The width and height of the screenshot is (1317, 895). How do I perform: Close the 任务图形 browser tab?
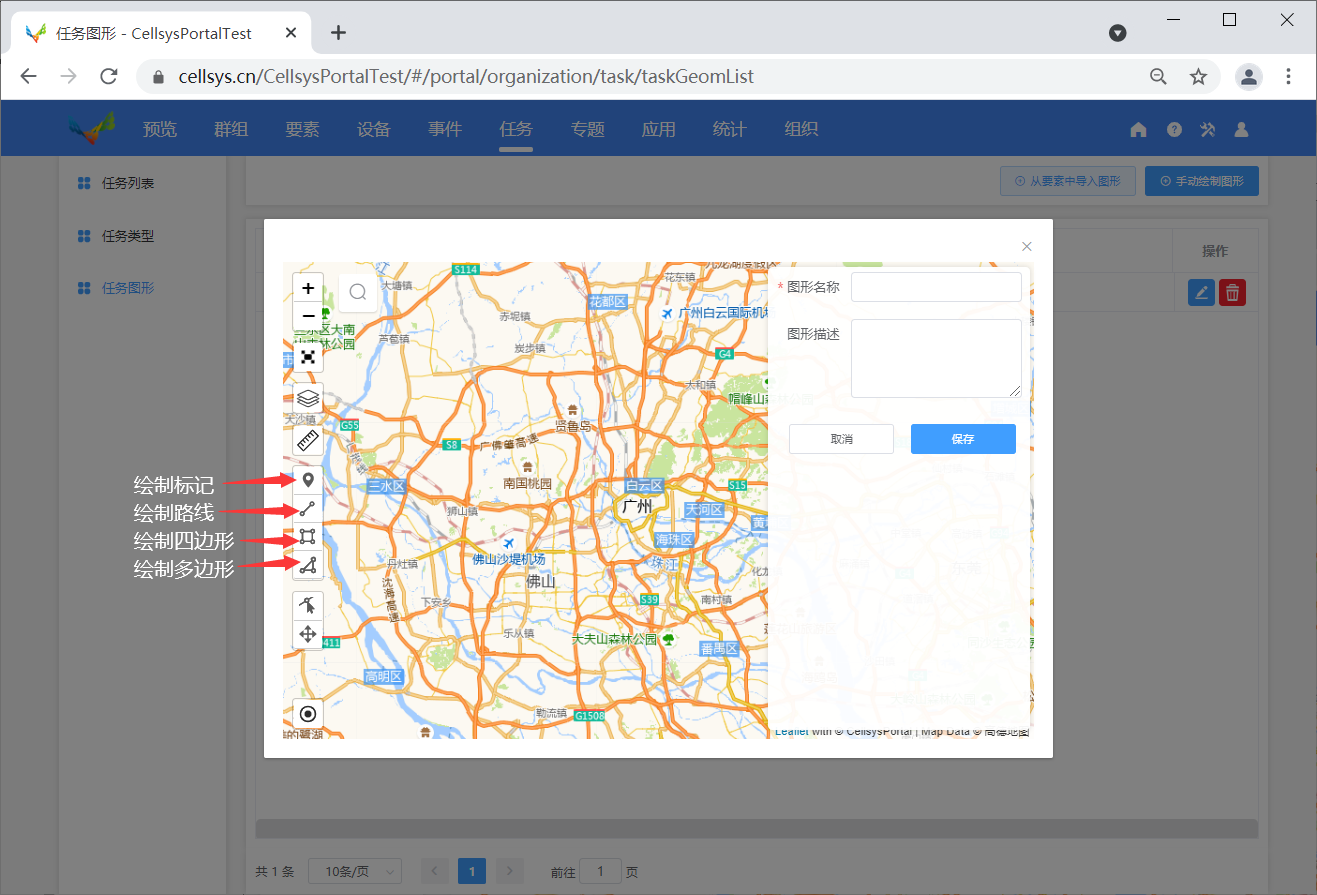292,33
